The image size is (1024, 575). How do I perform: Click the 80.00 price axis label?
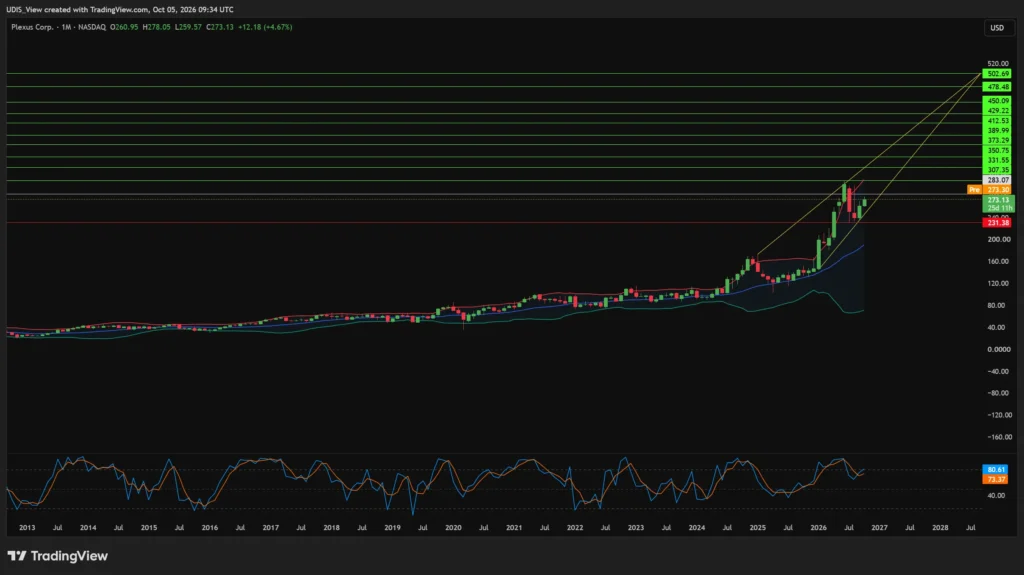click(996, 306)
